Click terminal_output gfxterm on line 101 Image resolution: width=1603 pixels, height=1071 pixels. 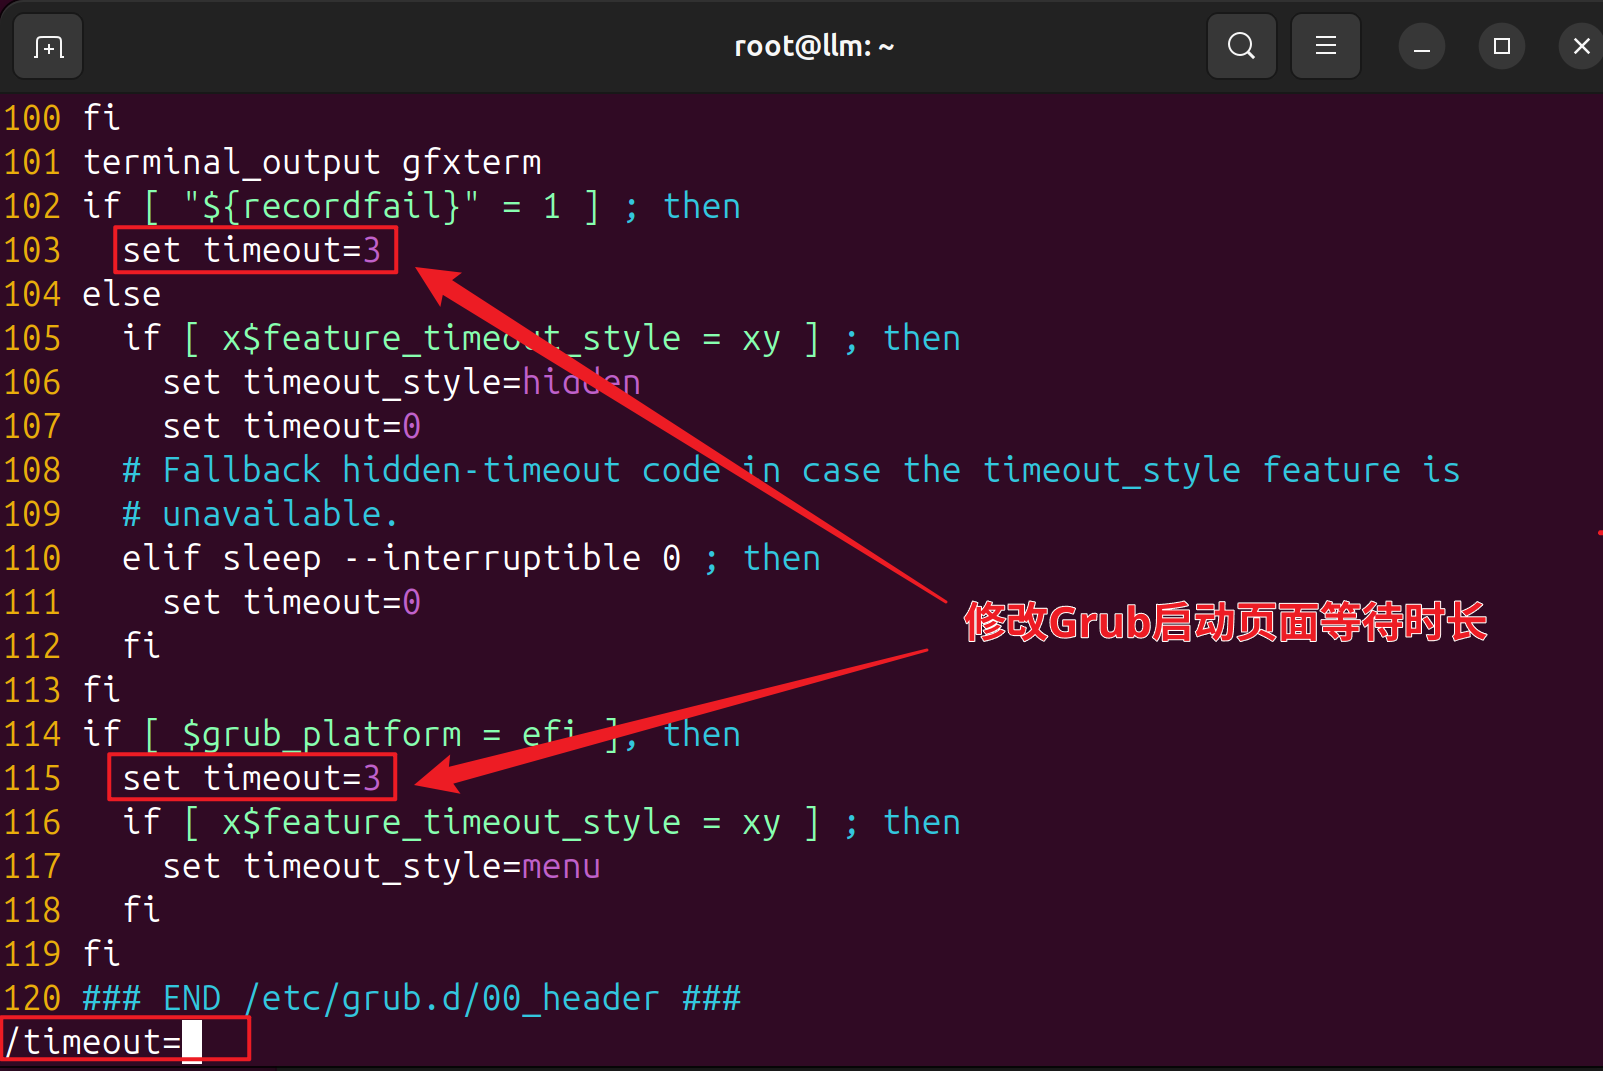[312, 162]
